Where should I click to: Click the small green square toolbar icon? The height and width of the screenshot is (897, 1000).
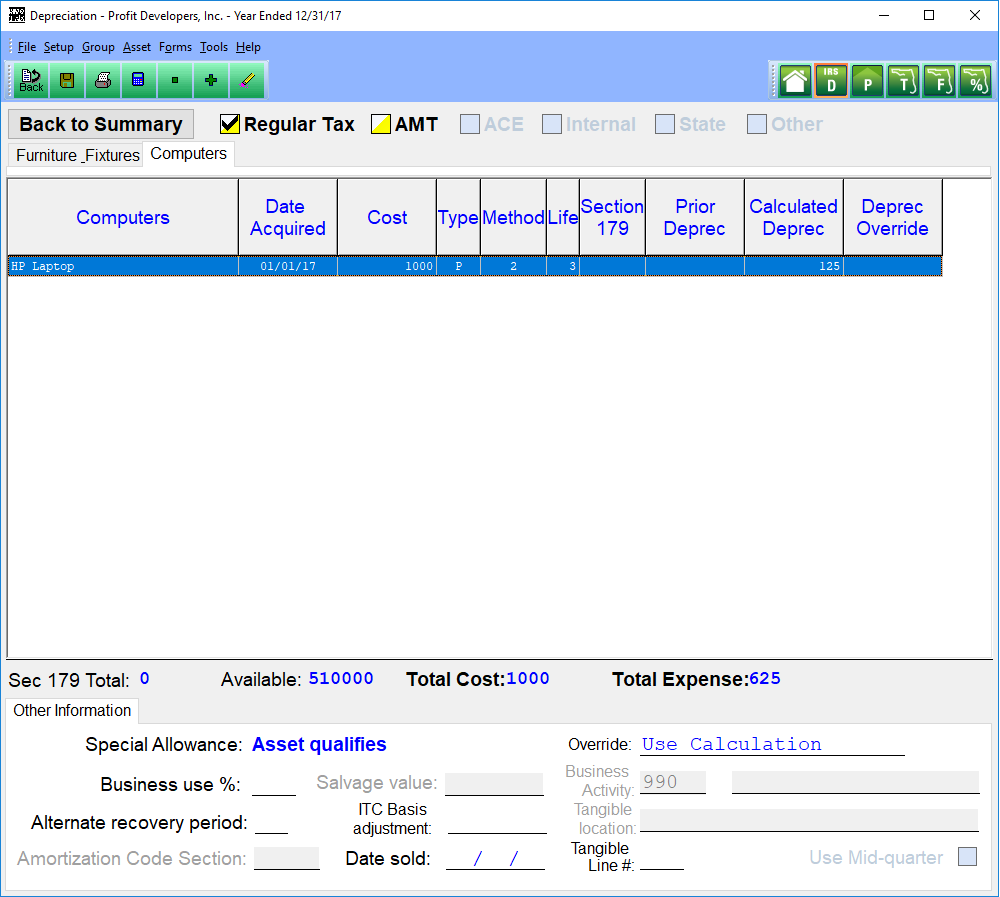click(175, 80)
